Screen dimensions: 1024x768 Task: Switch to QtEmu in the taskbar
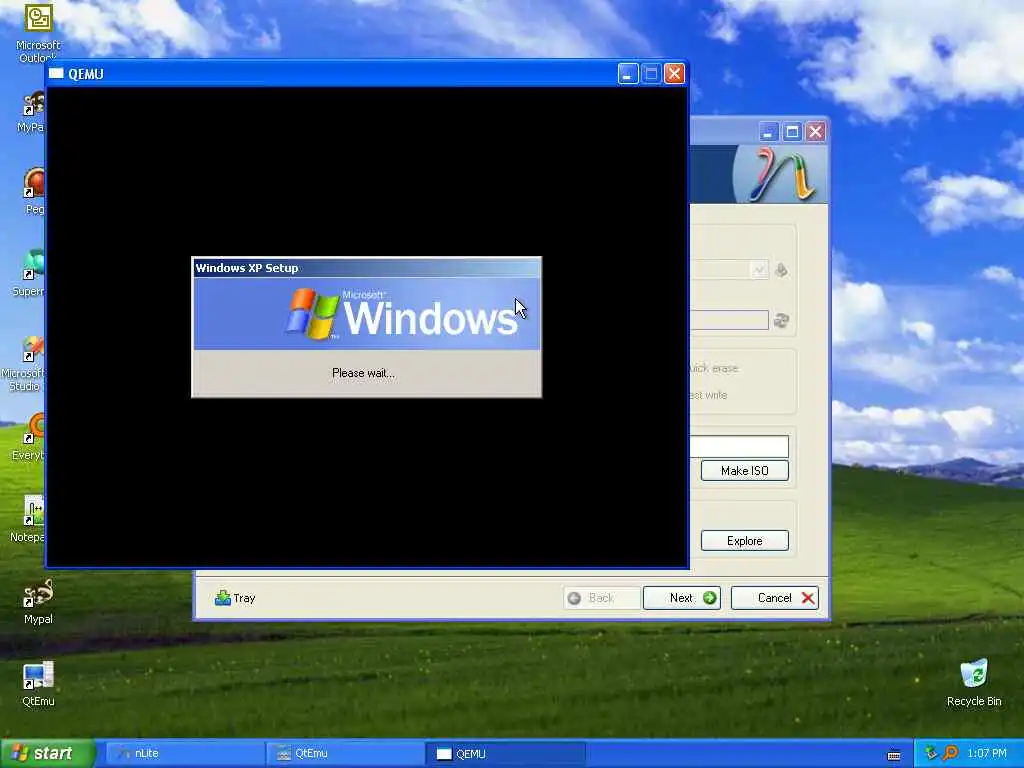345,754
